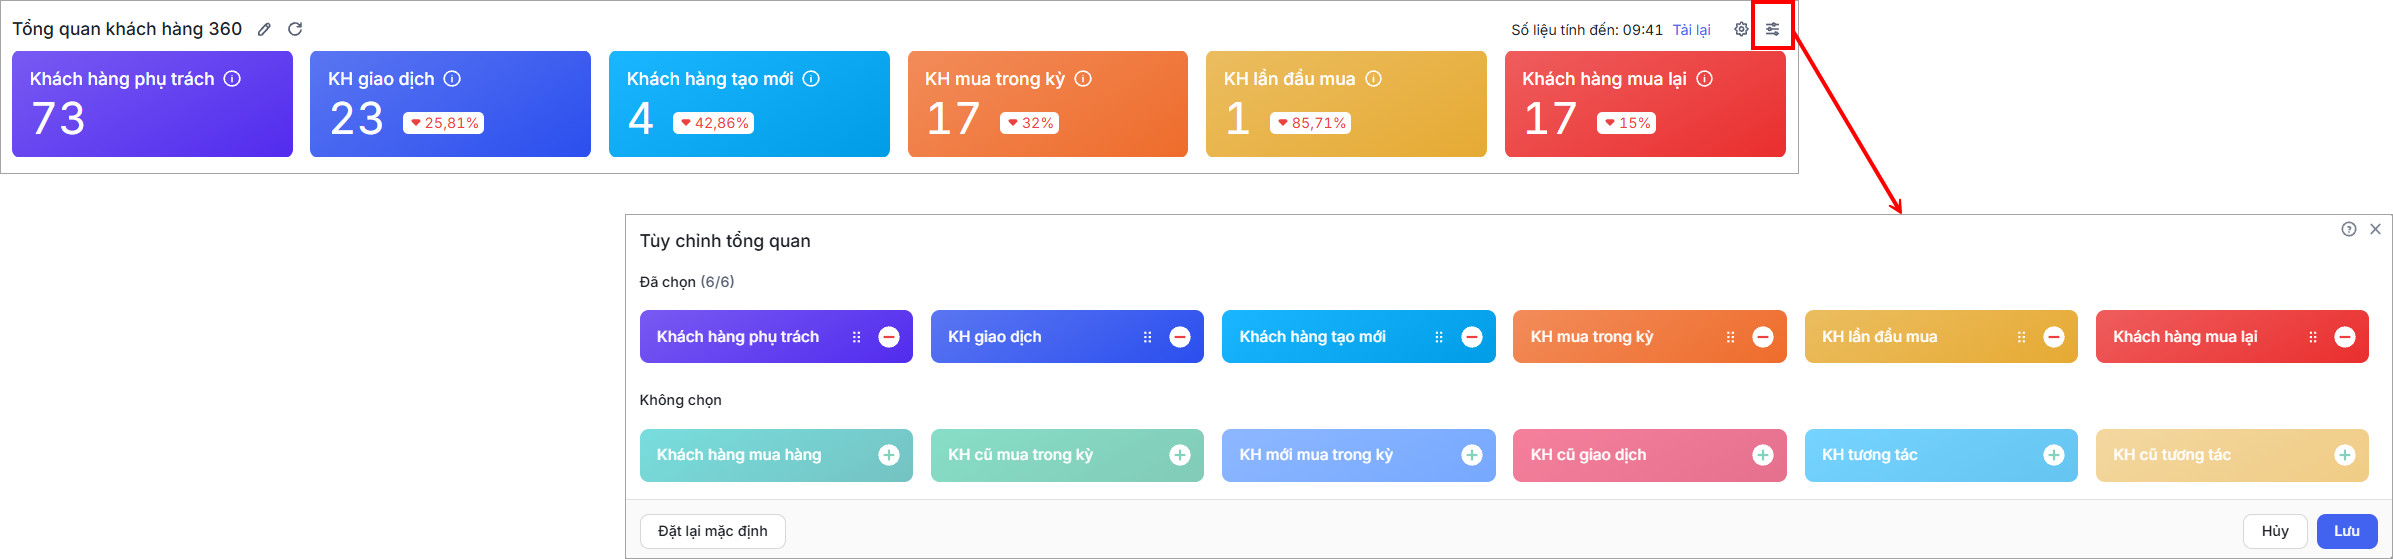
Task: Click Đặt lại mặc định button
Action: click(x=713, y=531)
